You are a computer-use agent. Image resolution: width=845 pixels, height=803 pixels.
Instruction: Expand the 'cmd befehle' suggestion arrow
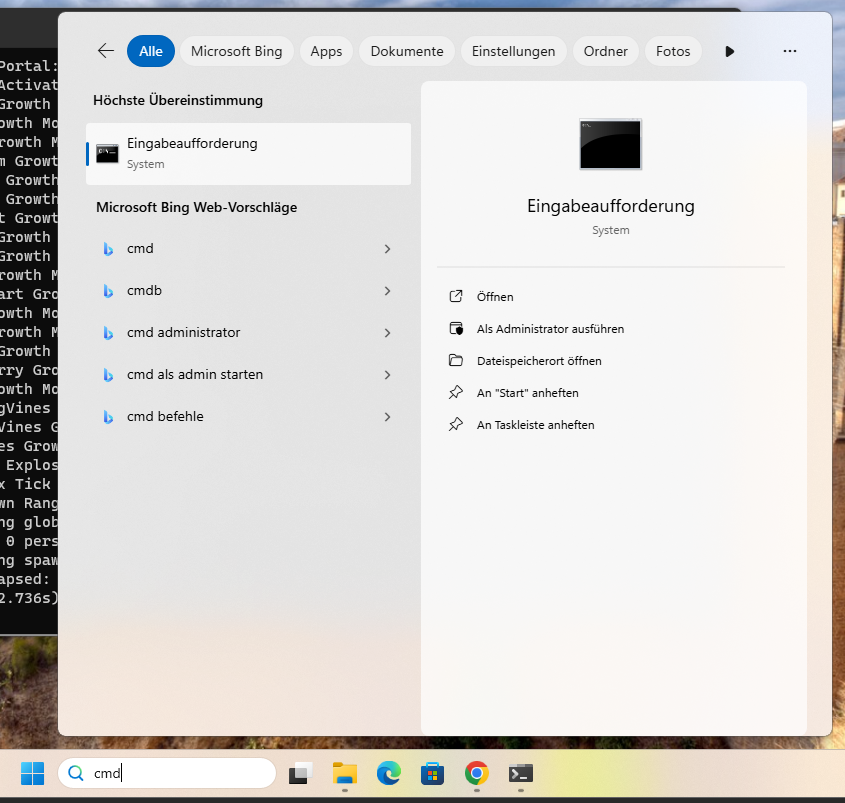click(x=387, y=417)
